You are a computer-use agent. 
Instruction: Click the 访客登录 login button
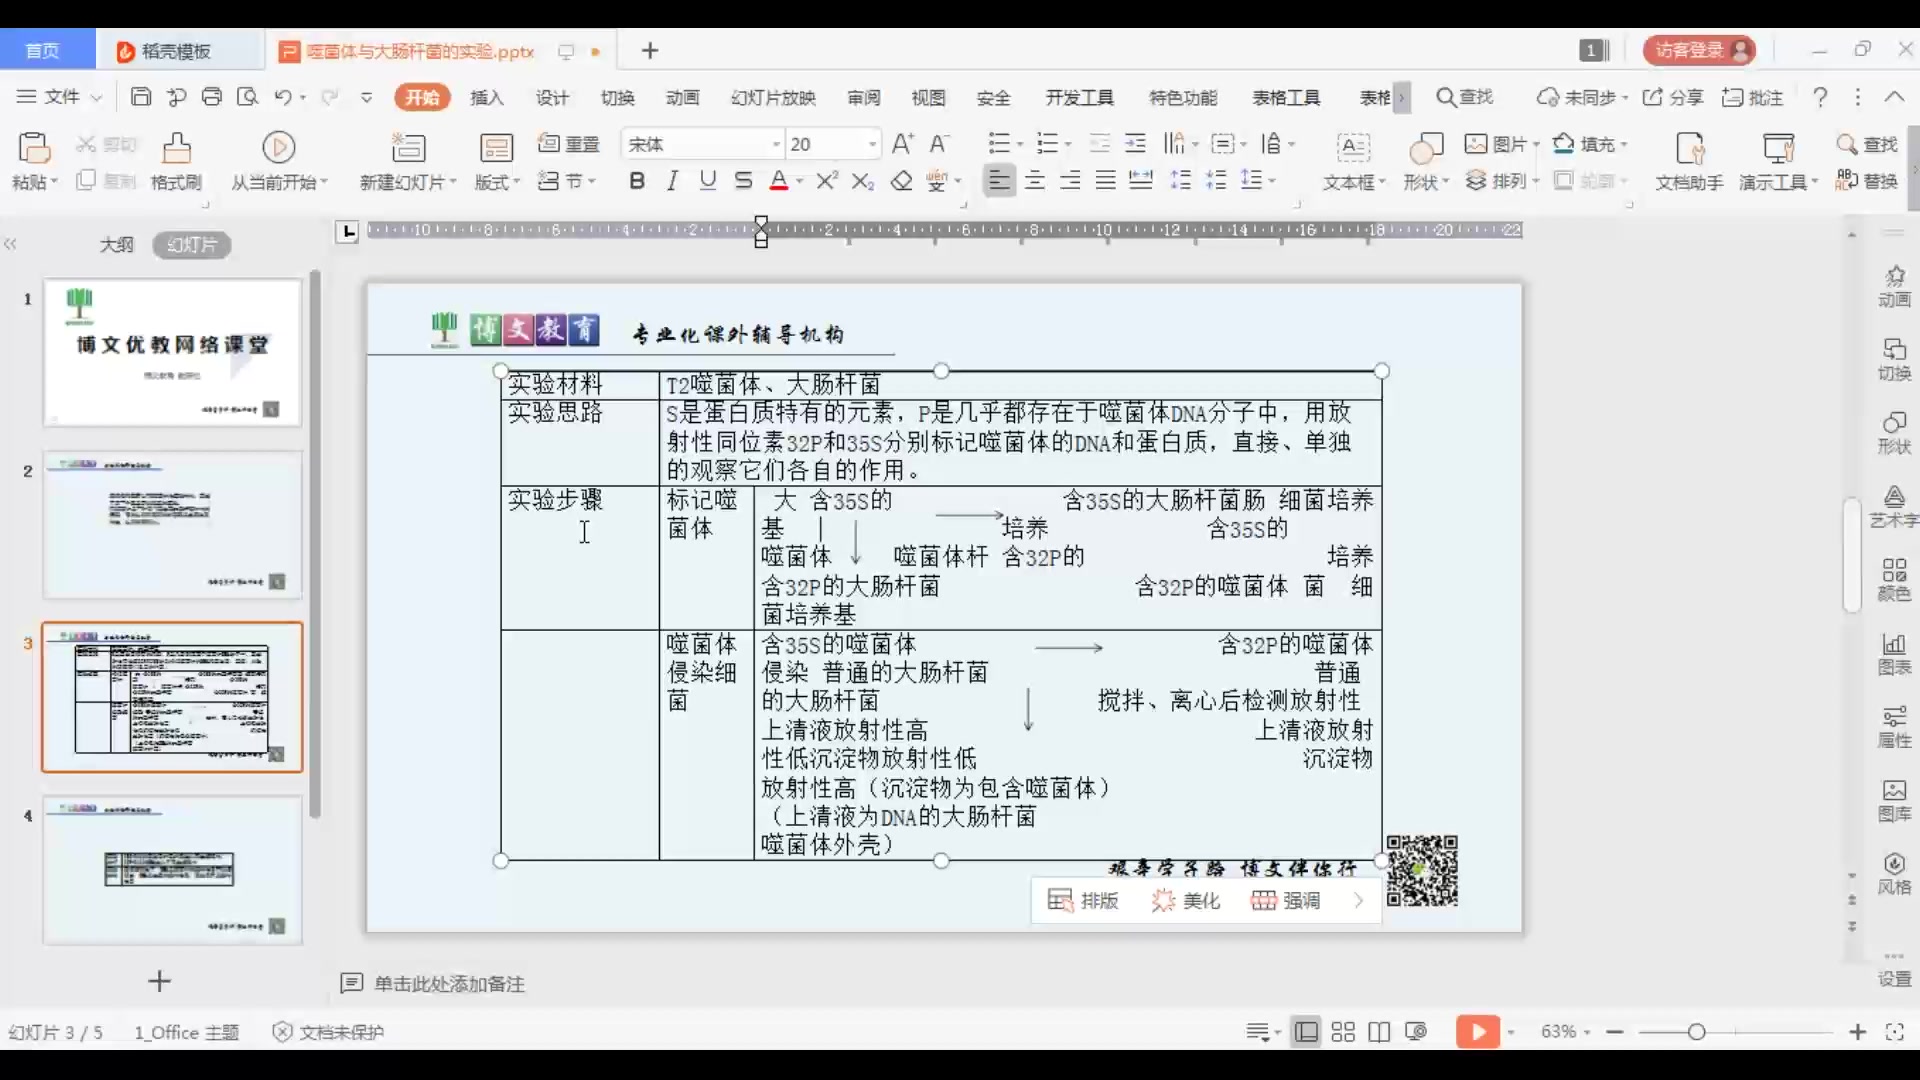(1699, 50)
